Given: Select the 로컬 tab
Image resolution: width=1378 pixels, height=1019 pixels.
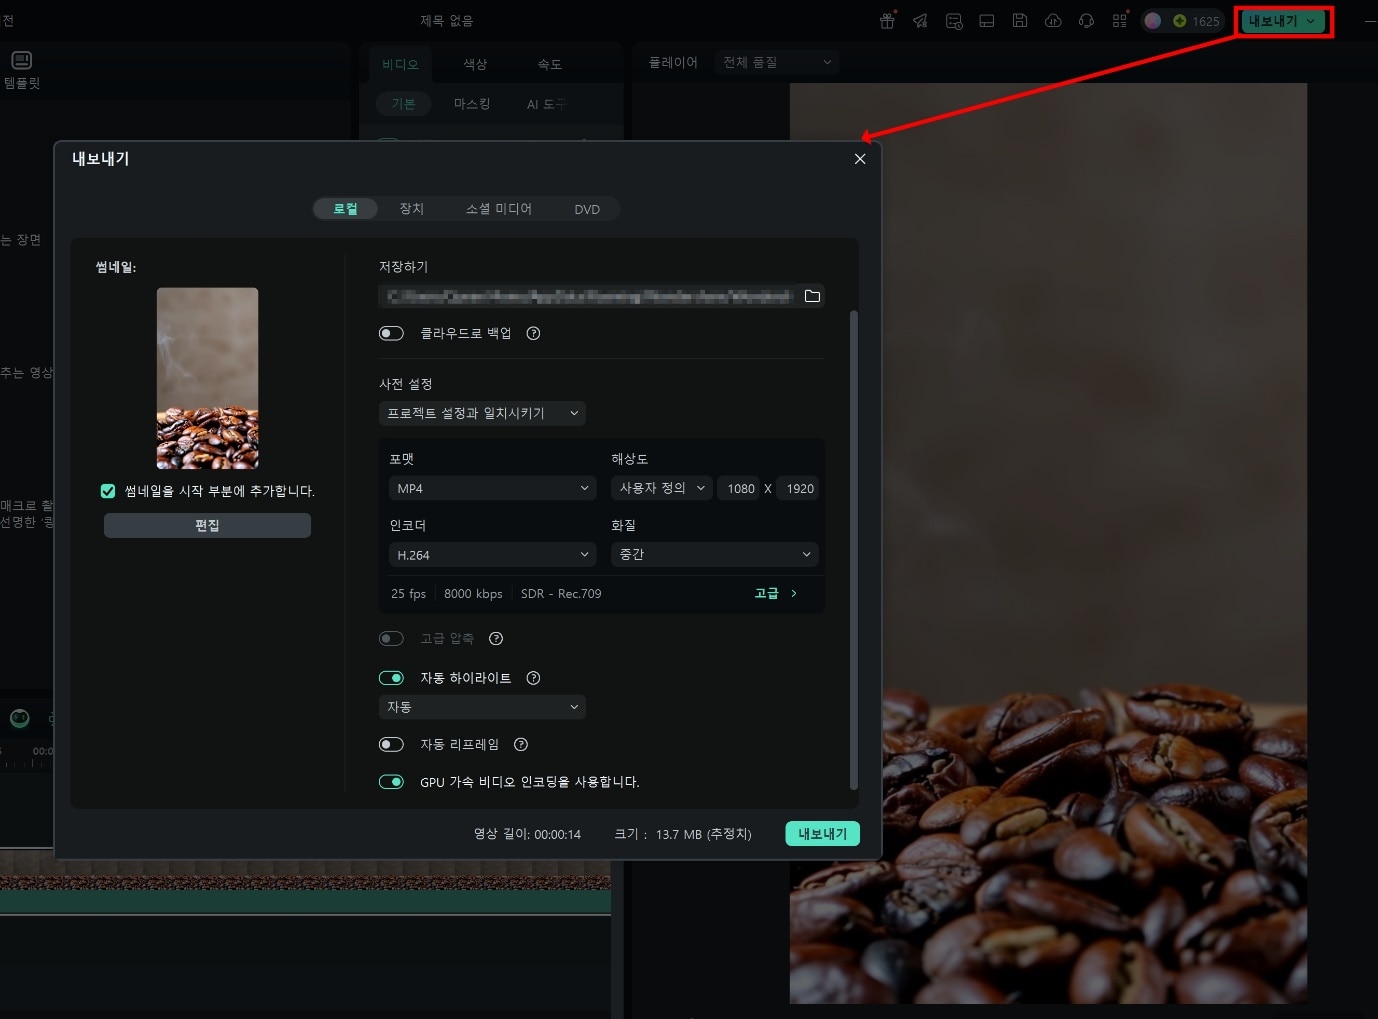Looking at the screenshot, I should [x=345, y=209].
